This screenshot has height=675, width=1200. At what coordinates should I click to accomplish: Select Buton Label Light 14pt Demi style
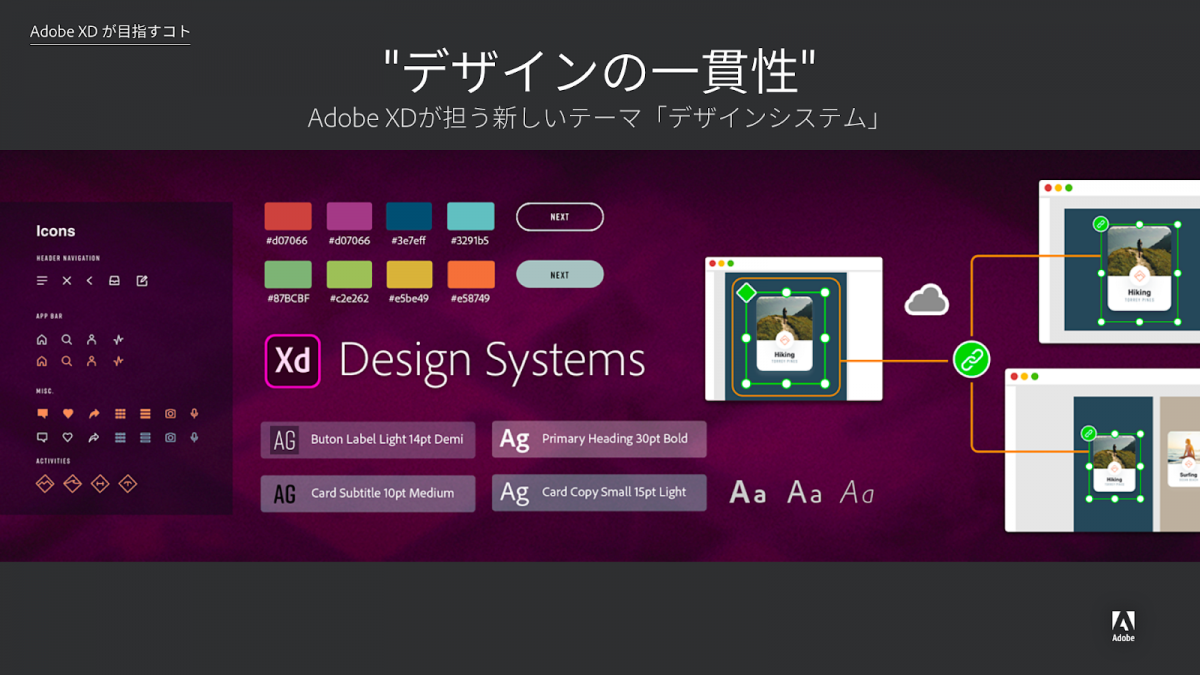368,439
